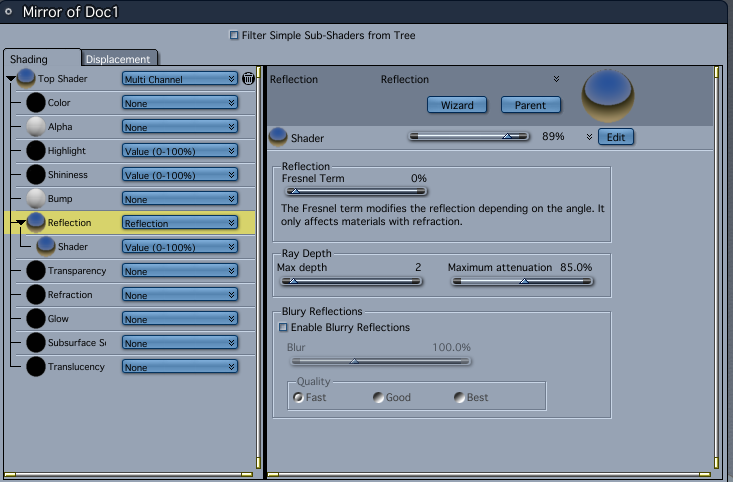Image resolution: width=733 pixels, height=482 pixels.
Task: Click the Highlight channel sphere icon
Action: (36, 151)
